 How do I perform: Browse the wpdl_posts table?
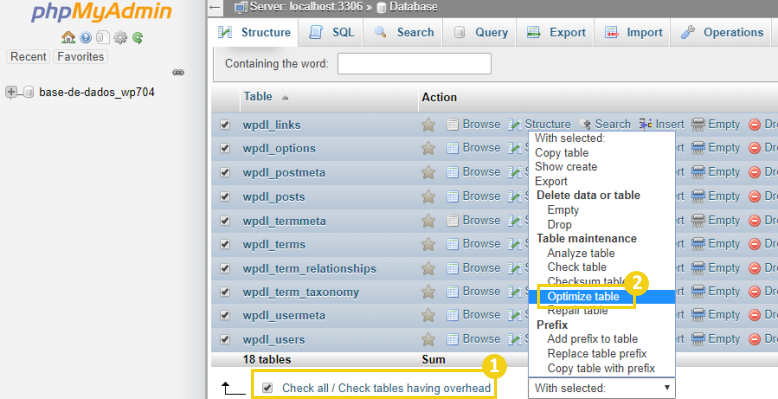473,196
